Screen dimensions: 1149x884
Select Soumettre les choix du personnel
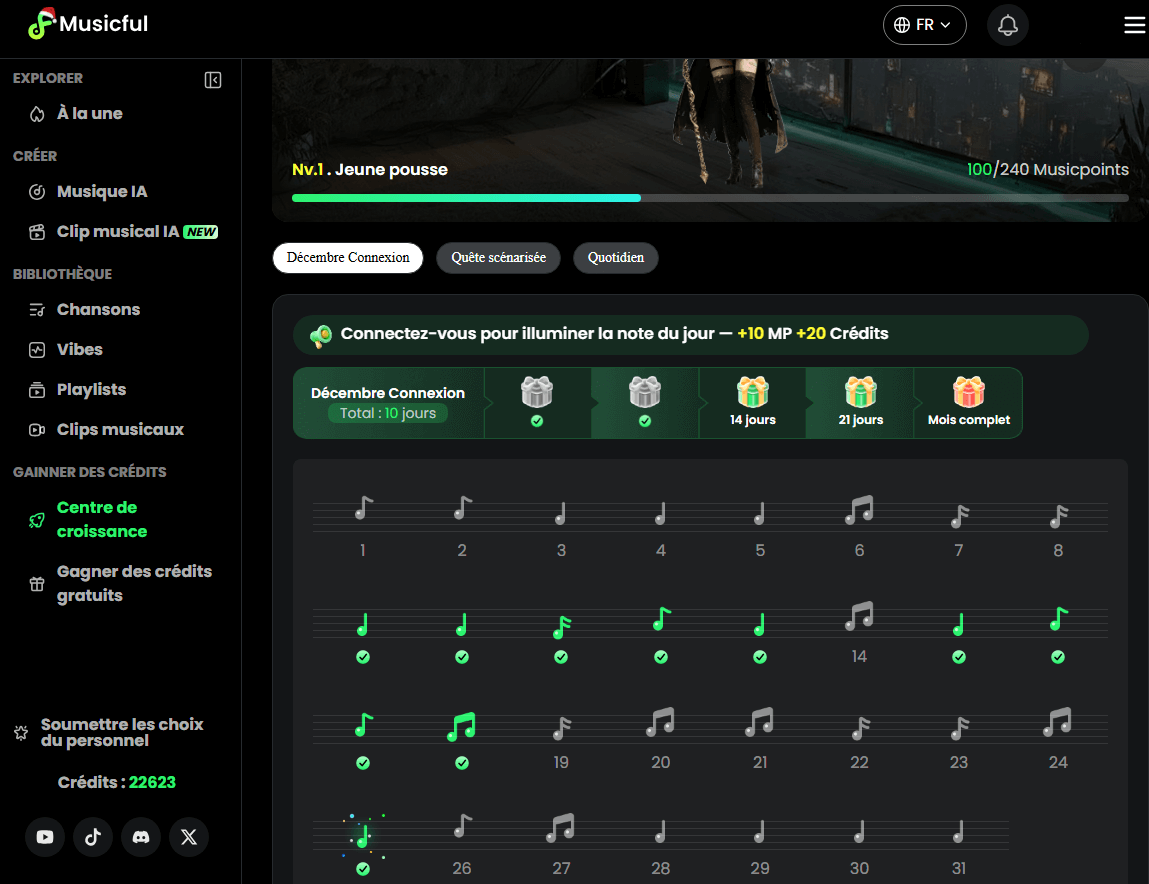point(121,733)
